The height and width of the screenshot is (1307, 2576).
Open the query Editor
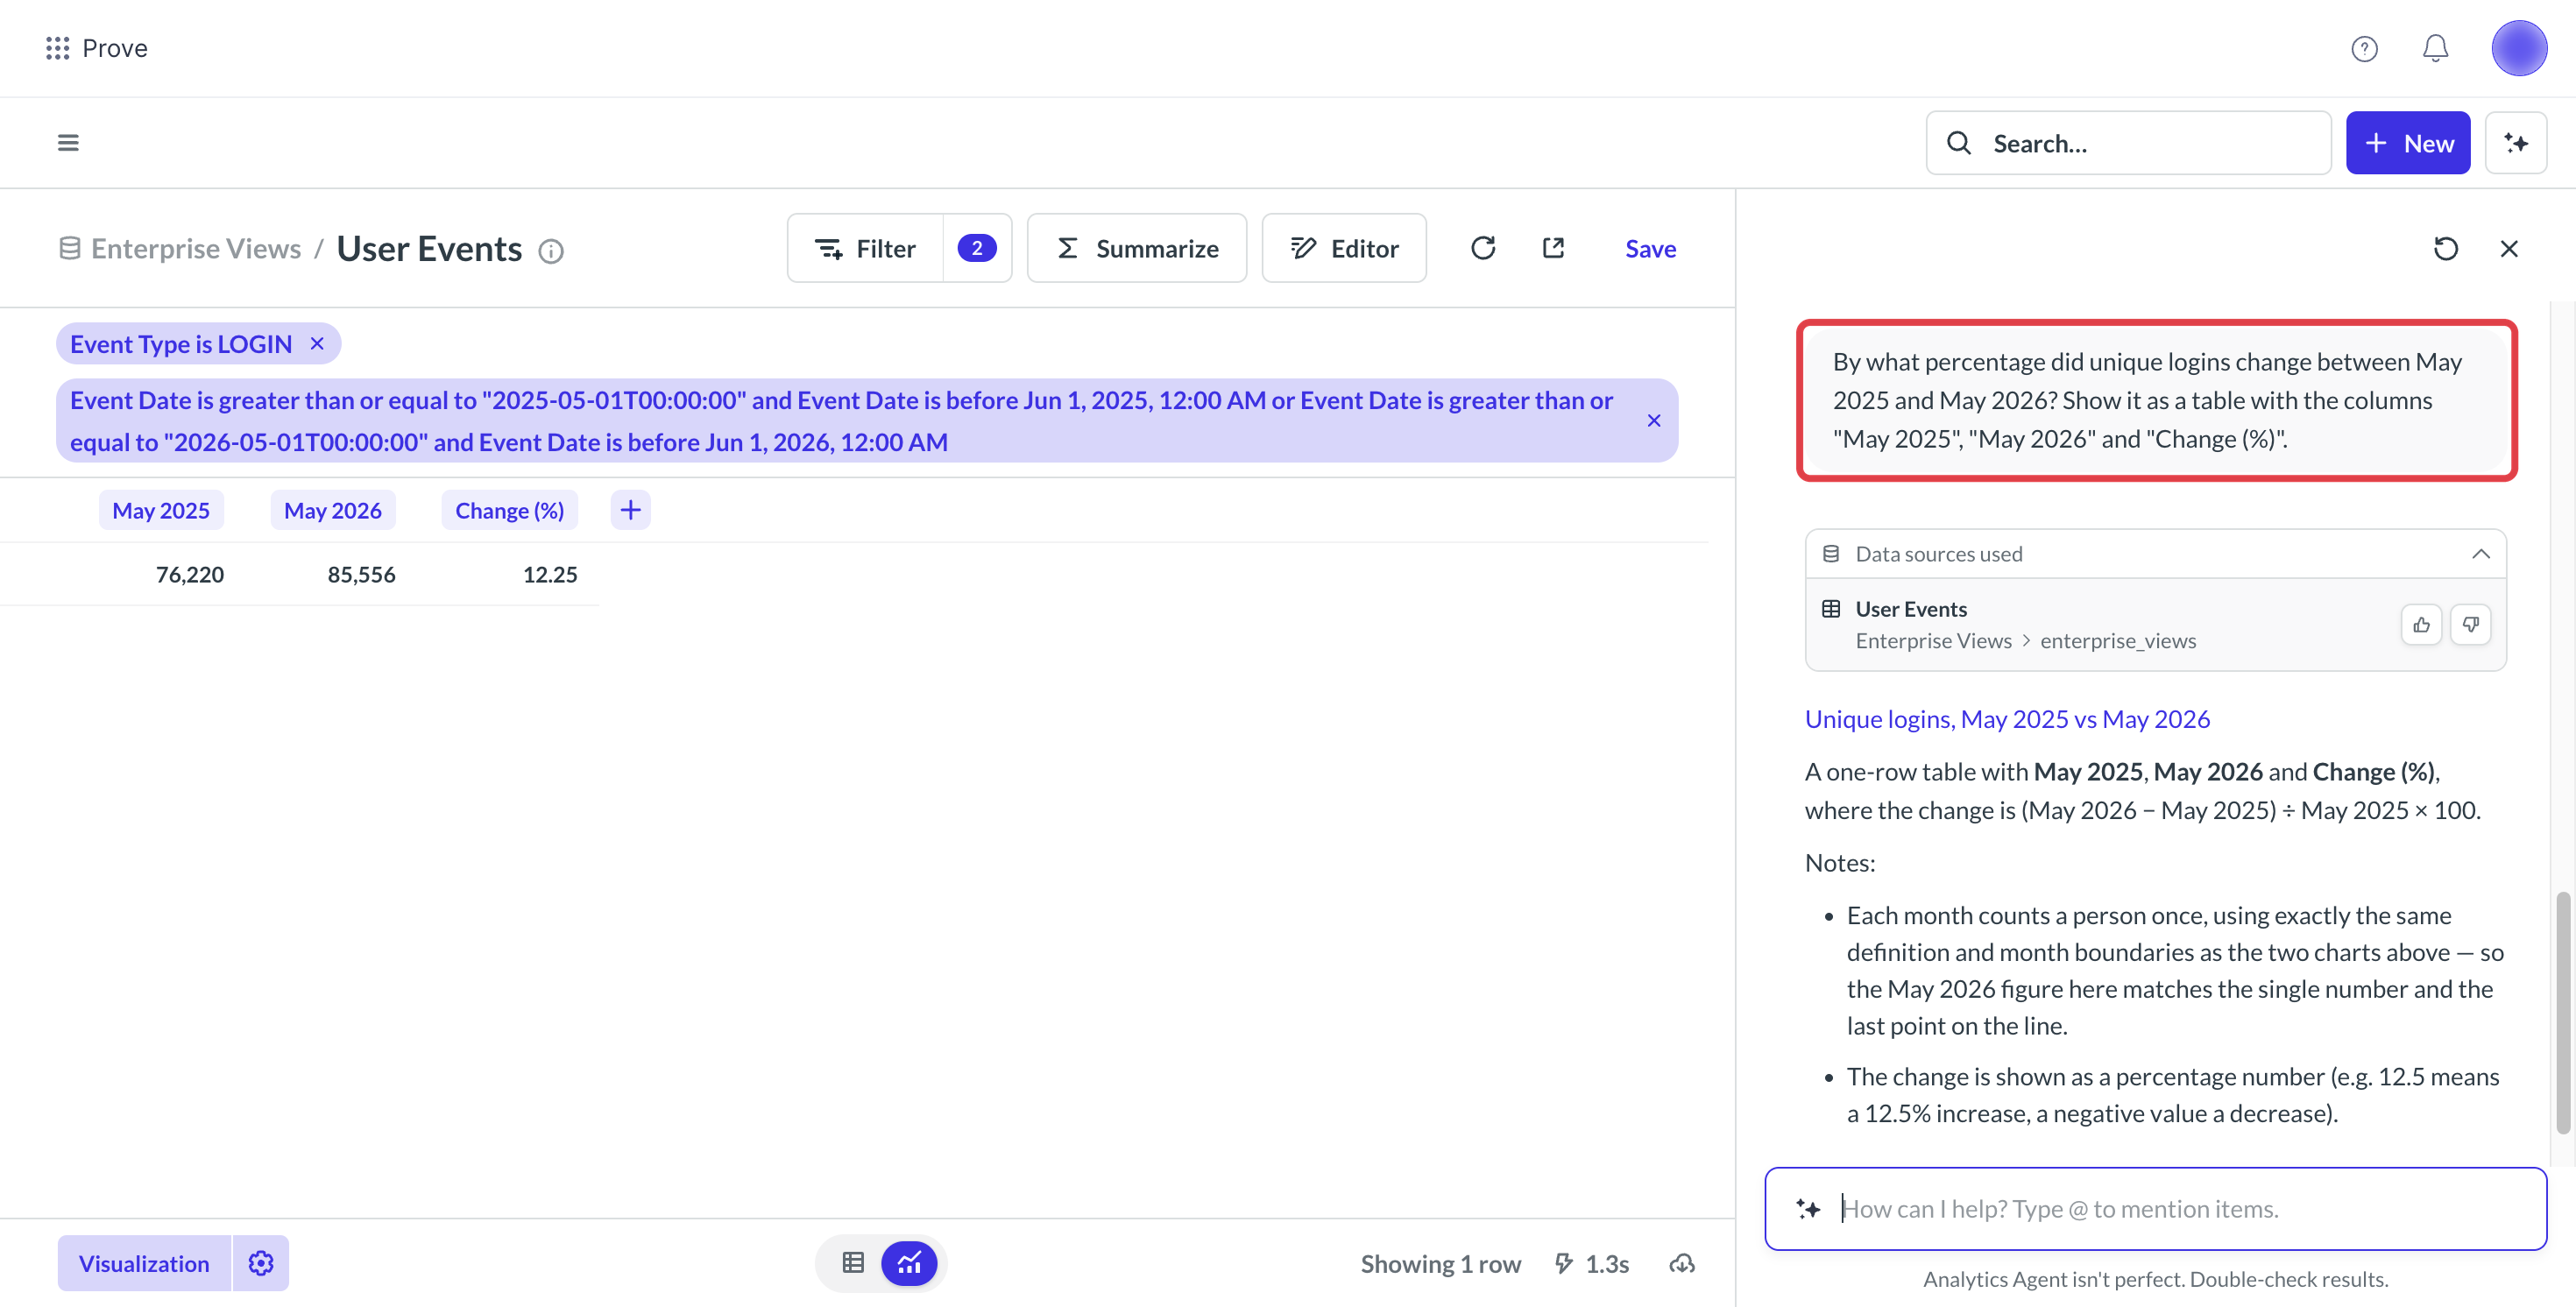[x=1344, y=248]
